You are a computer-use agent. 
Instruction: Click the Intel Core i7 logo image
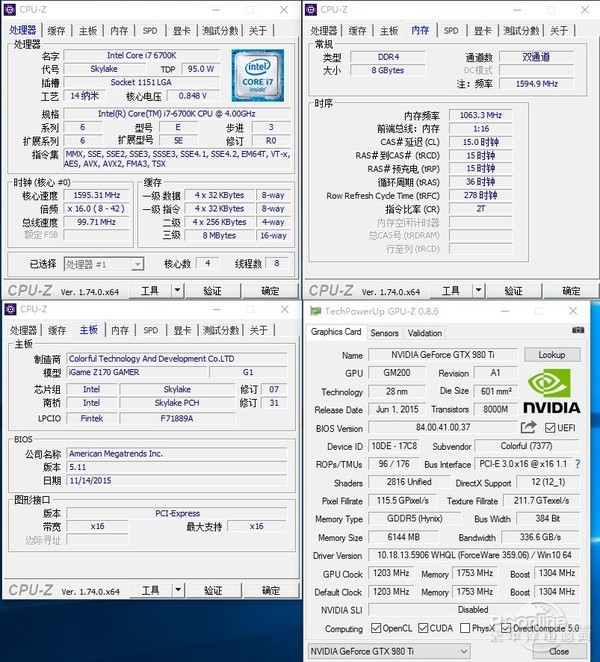click(x=258, y=76)
